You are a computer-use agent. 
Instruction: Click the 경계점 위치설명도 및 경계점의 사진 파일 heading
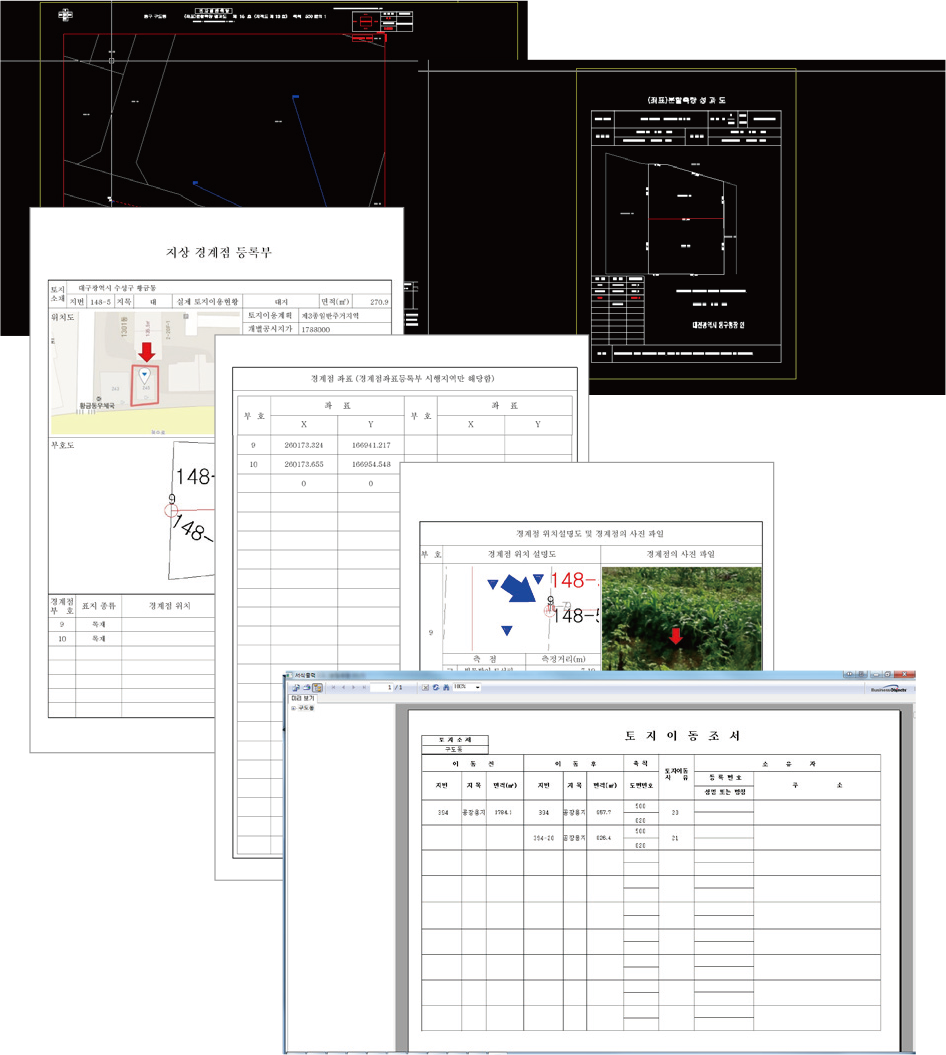pos(590,534)
